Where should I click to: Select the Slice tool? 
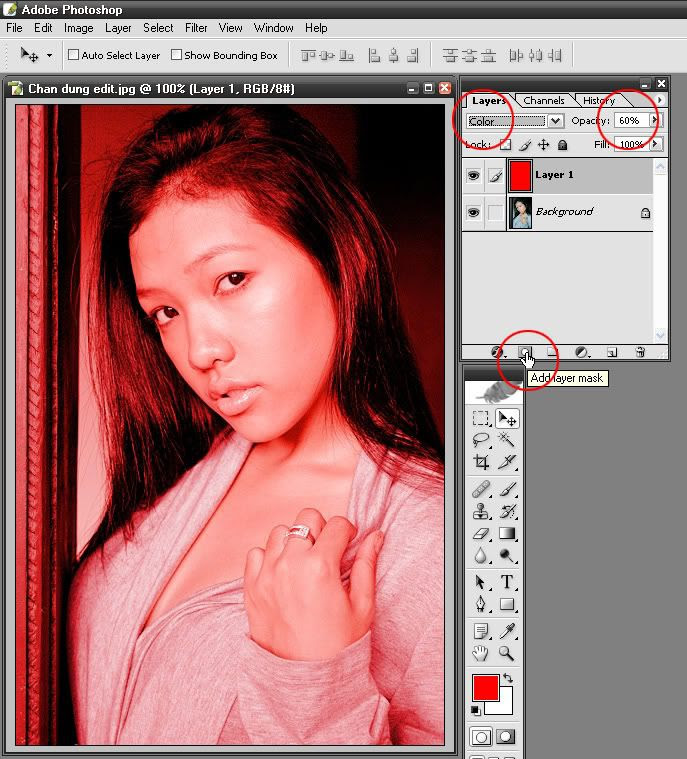pos(506,462)
